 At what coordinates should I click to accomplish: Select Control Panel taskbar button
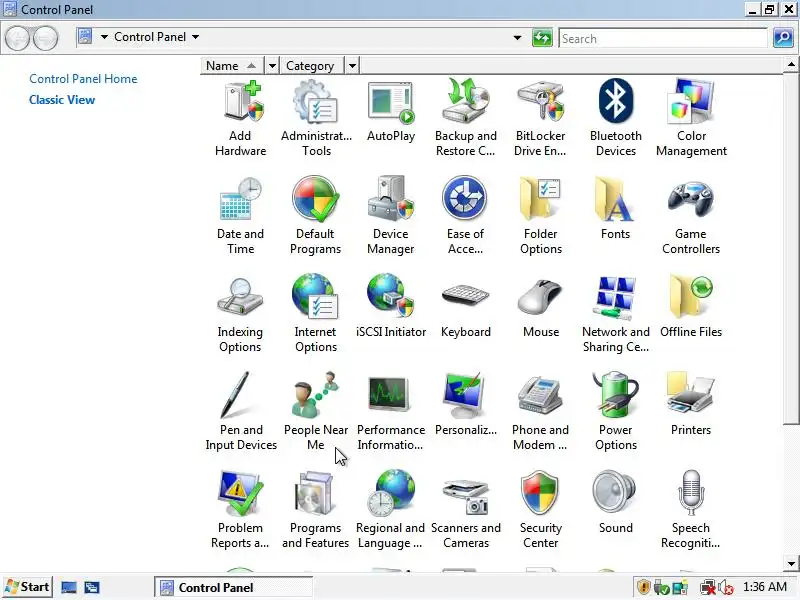pos(233,588)
